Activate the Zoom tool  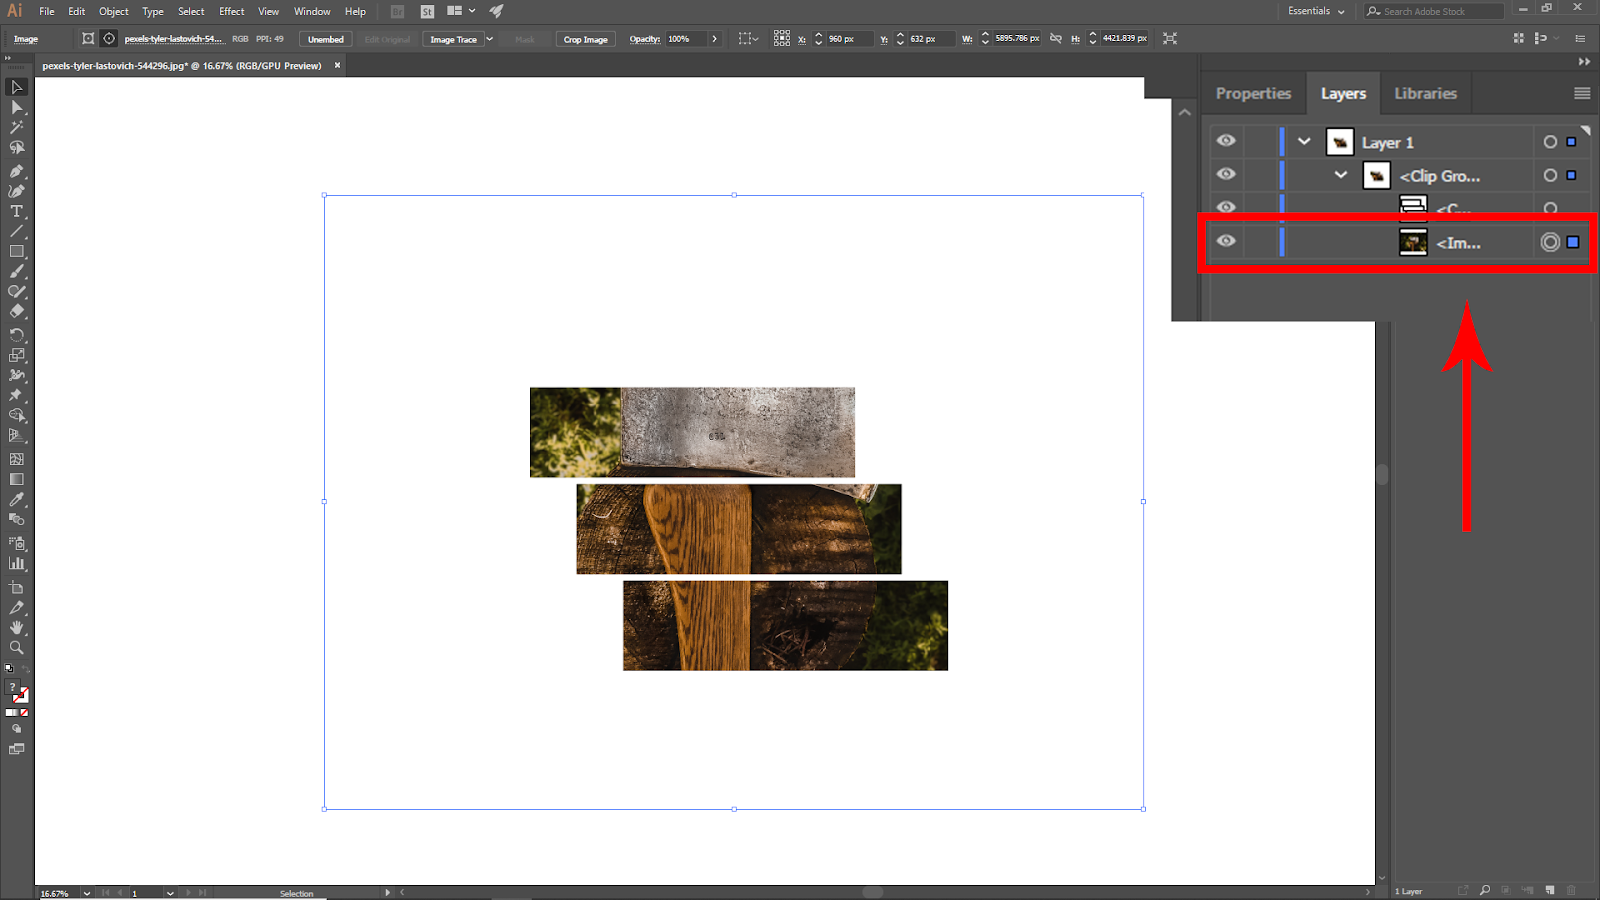(x=17, y=647)
